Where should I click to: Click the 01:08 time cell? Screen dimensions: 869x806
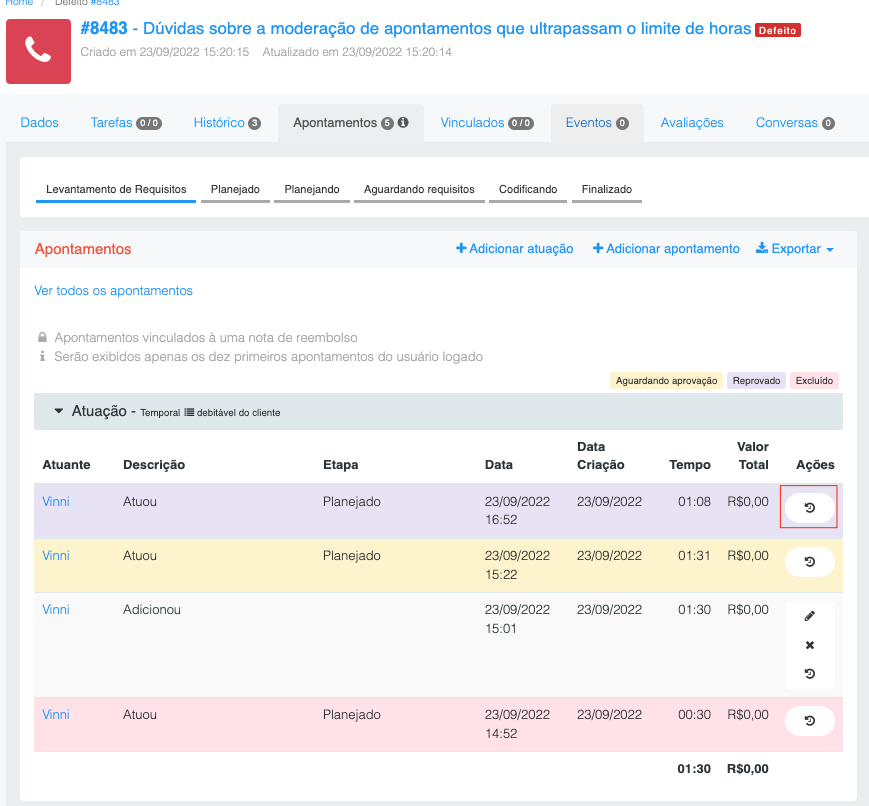coord(694,502)
